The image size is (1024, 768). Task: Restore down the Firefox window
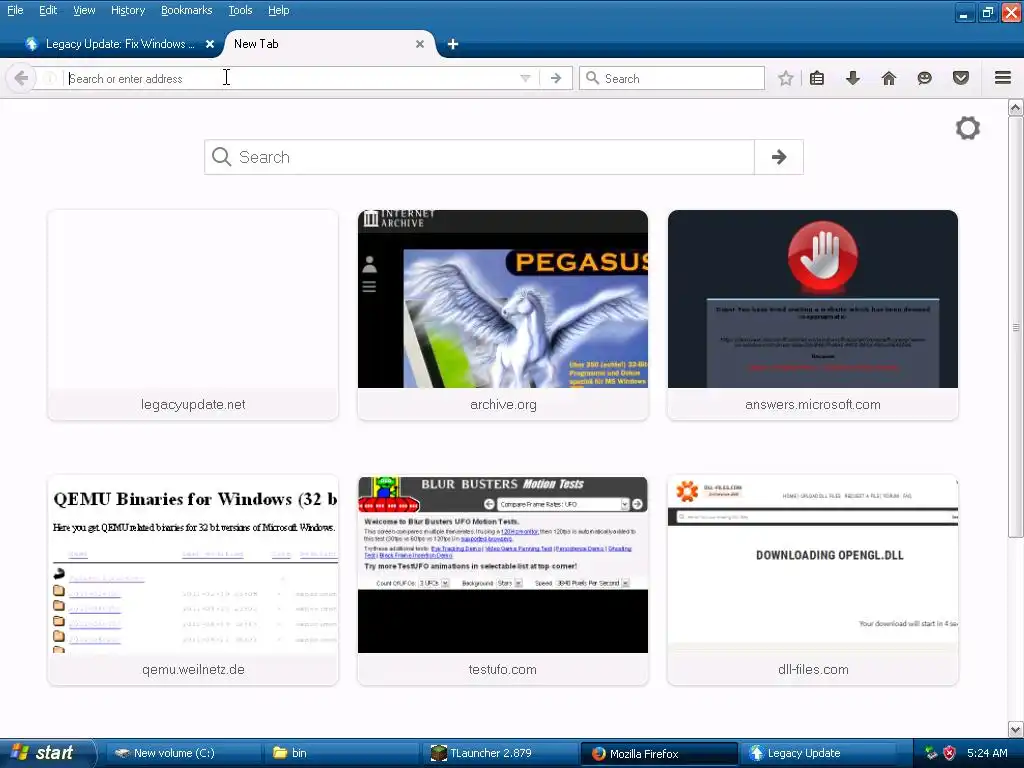[x=988, y=12]
